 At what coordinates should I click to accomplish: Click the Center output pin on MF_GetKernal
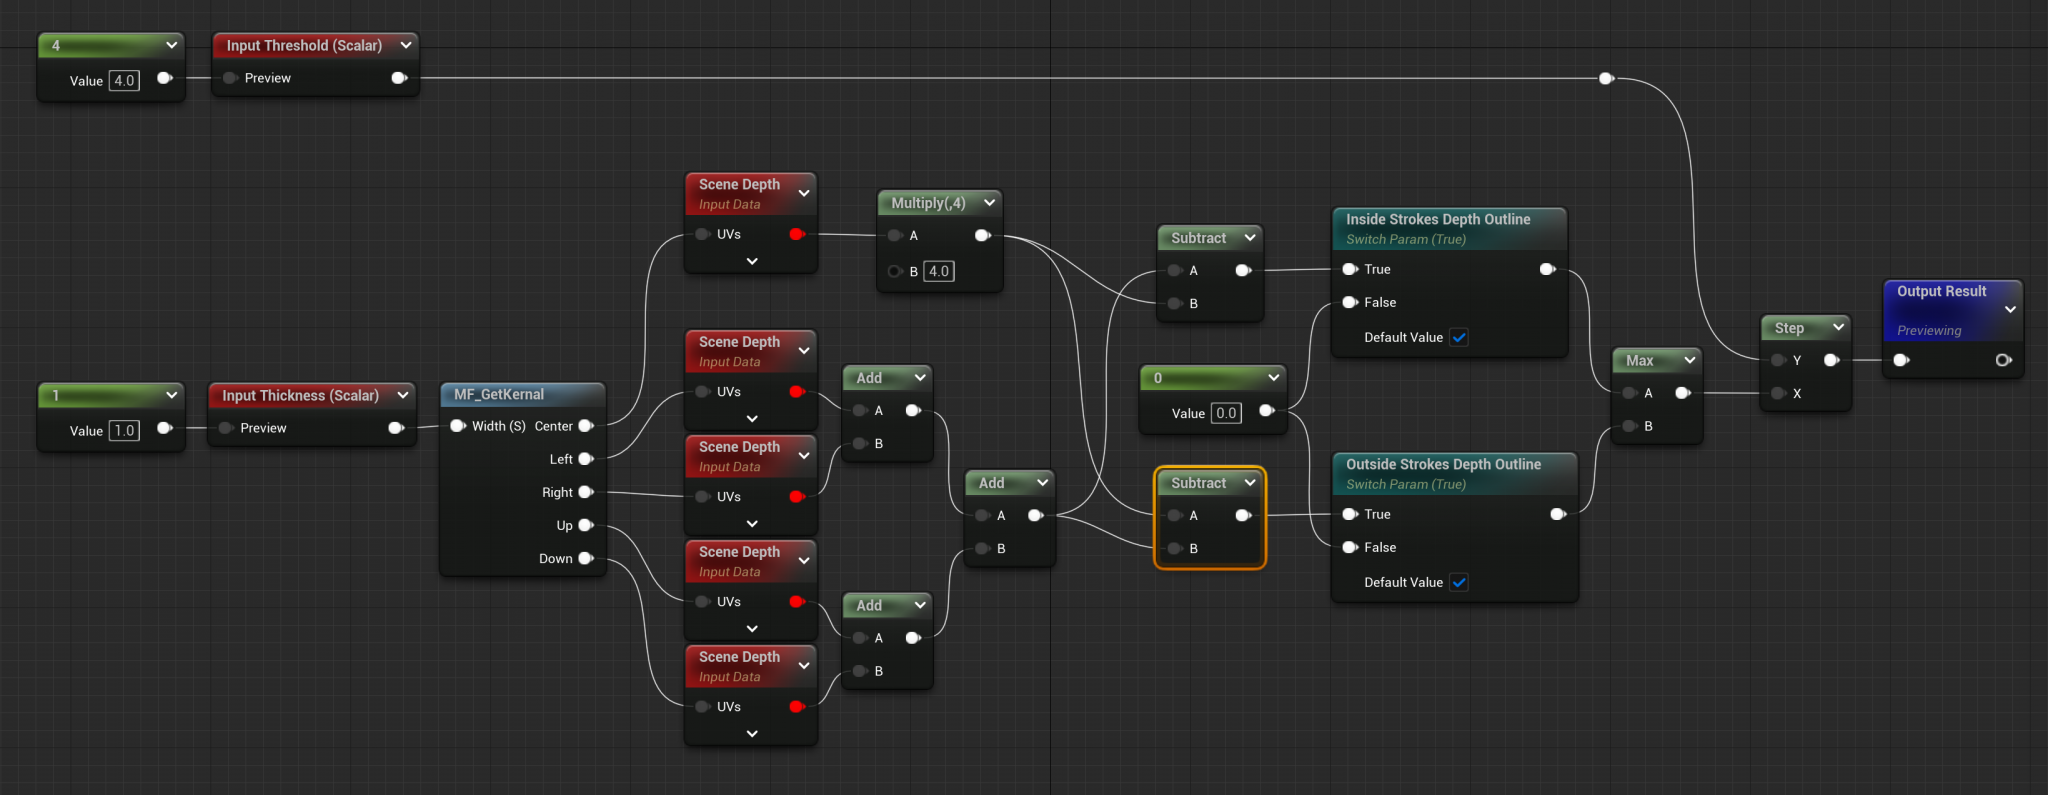(586, 426)
